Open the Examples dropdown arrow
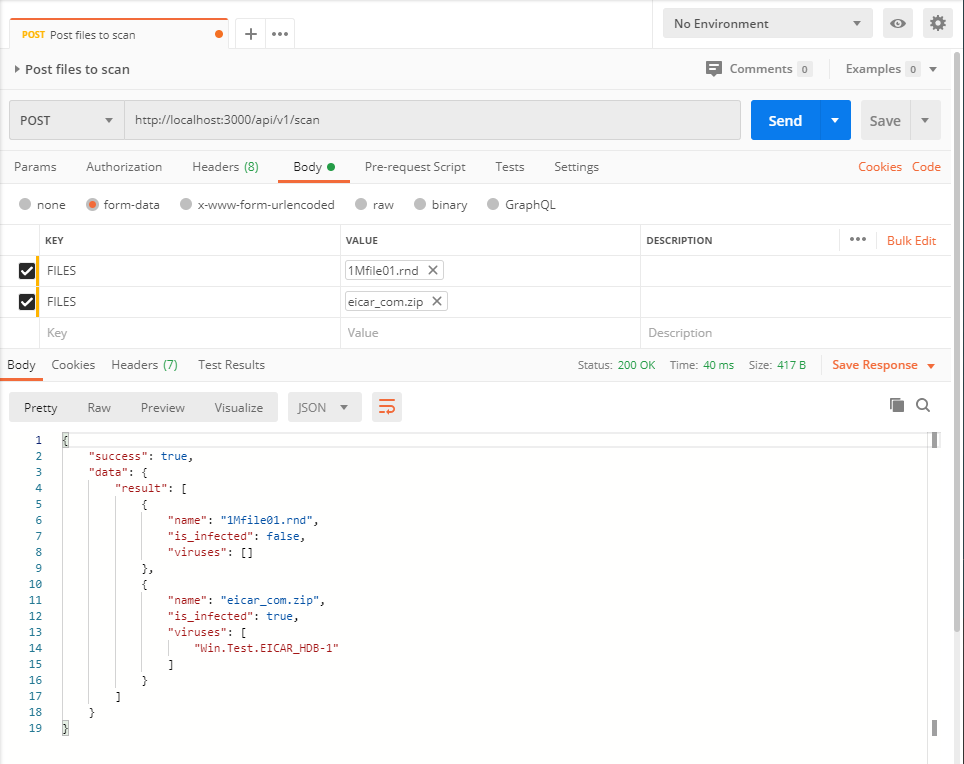Viewport: 964px width, 764px height. pyautogui.click(x=933, y=69)
